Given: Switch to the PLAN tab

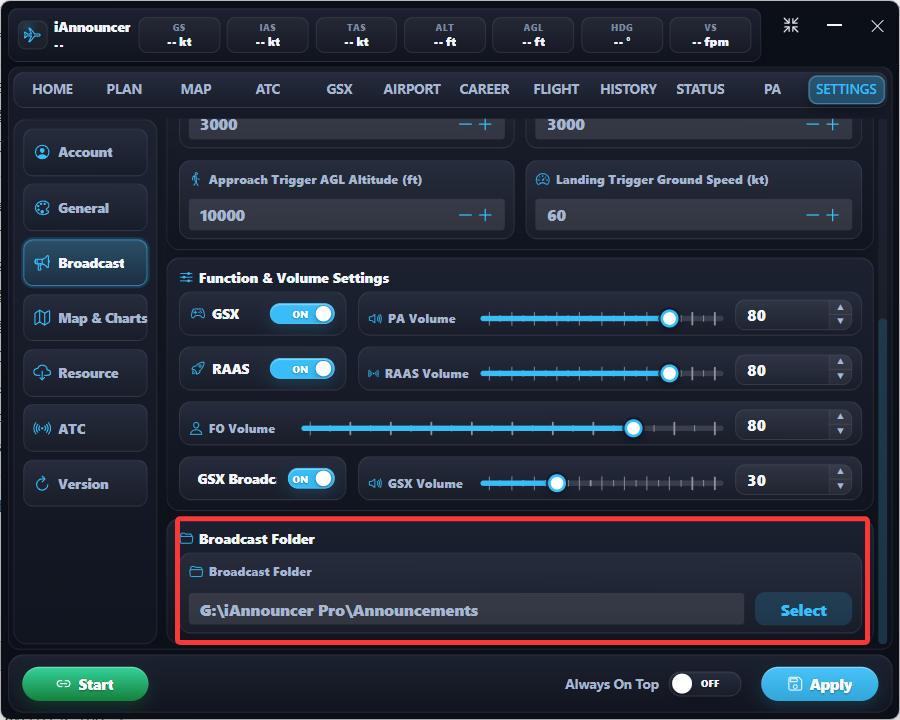Looking at the screenshot, I should point(124,90).
